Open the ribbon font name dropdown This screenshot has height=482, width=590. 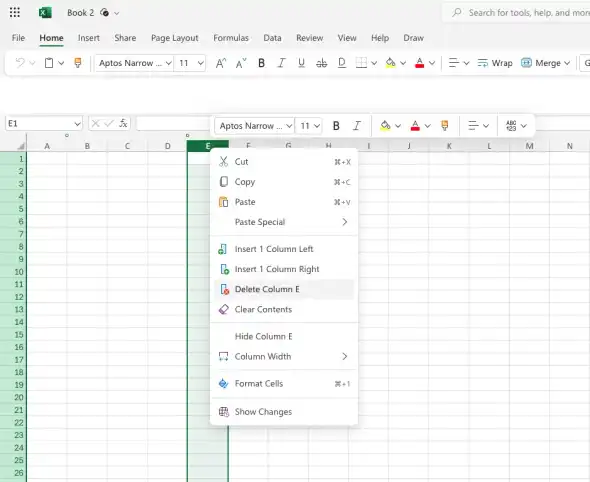[x=169, y=63]
